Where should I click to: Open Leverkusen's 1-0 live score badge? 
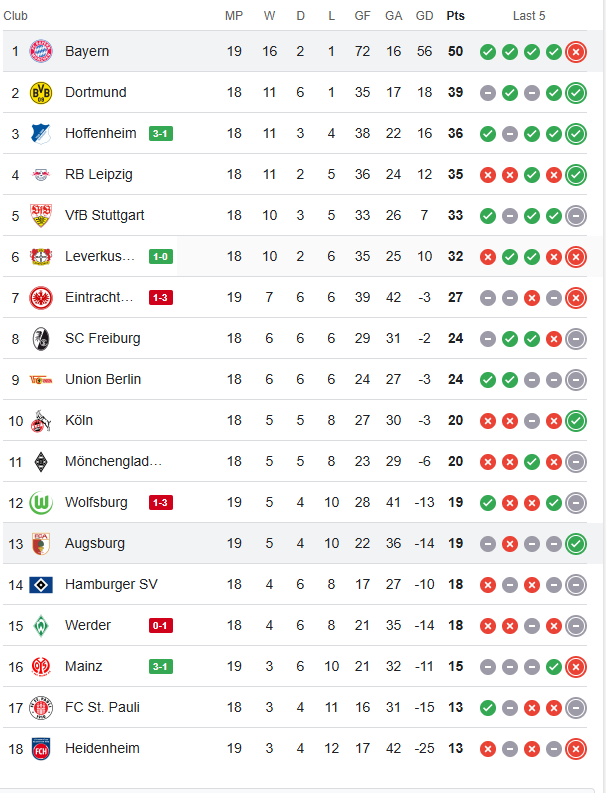pos(160,256)
